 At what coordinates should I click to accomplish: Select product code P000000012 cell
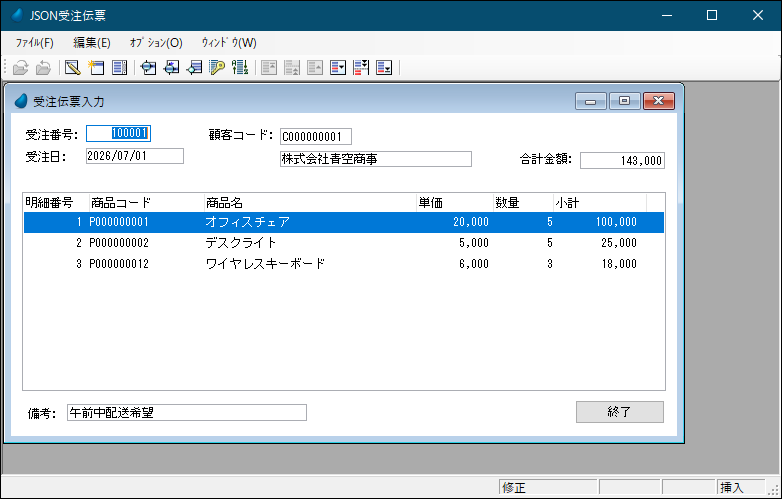tap(119, 264)
